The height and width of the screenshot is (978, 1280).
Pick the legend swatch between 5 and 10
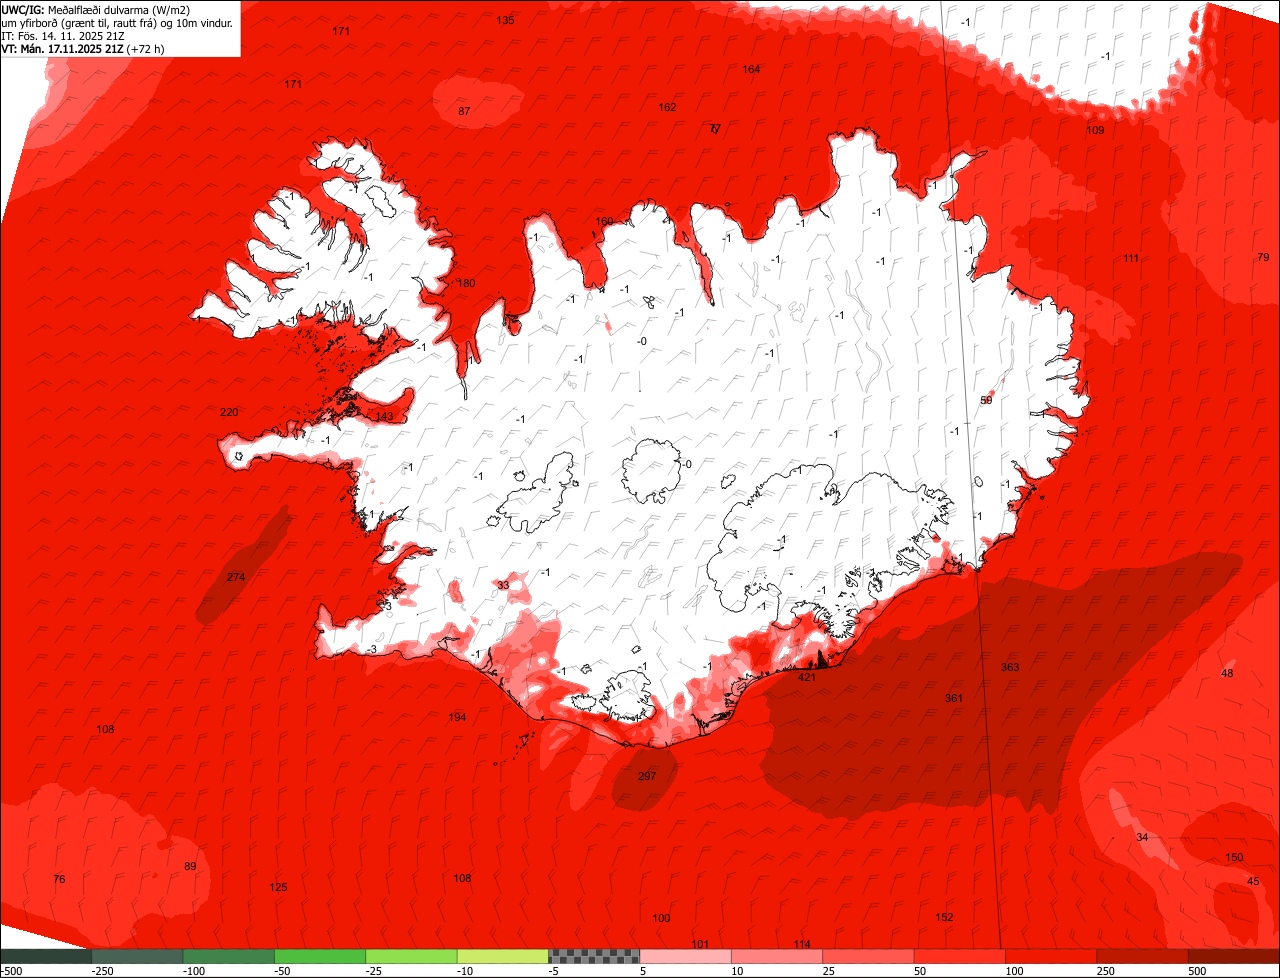coord(685,956)
